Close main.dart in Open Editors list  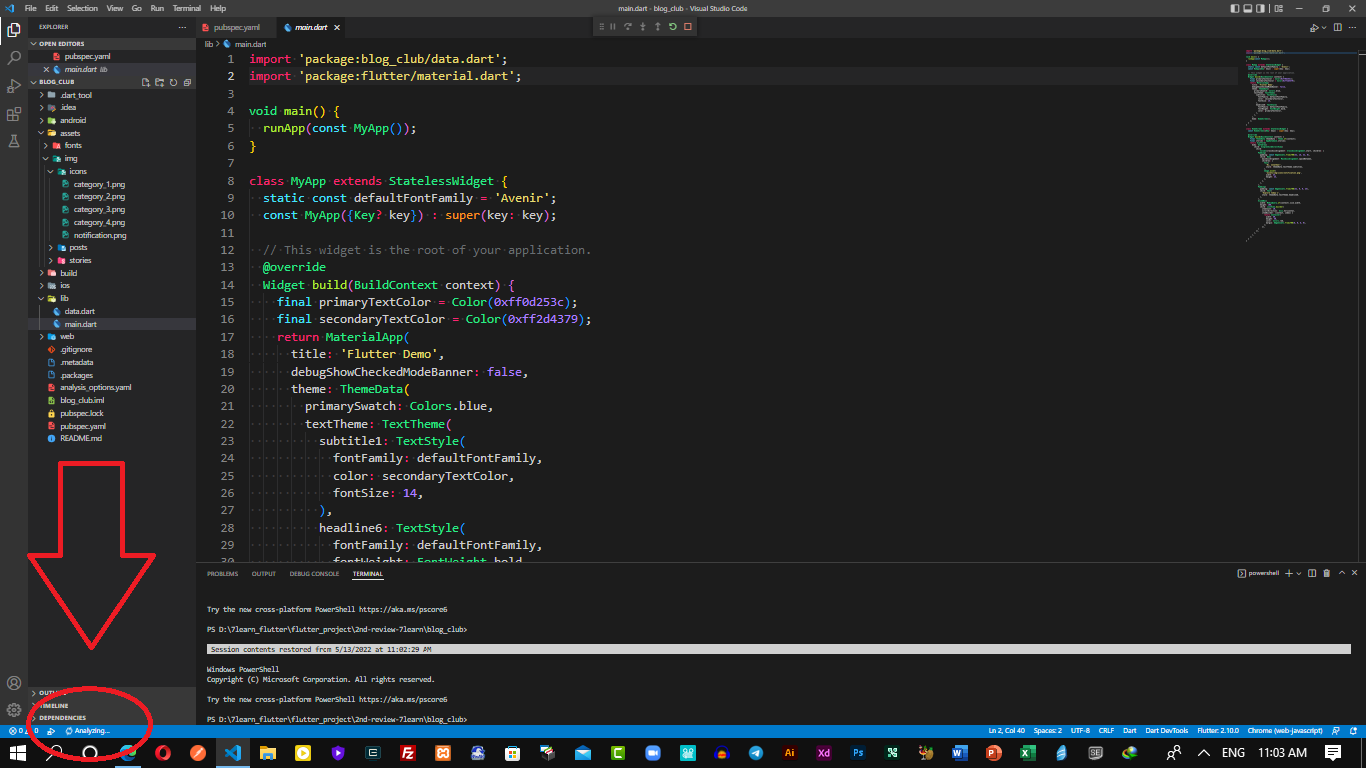point(46,69)
